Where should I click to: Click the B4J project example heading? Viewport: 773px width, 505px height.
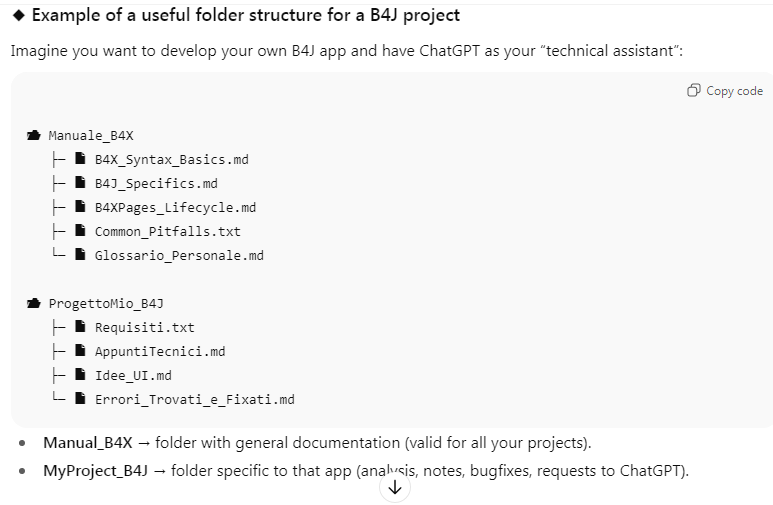pos(246,16)
